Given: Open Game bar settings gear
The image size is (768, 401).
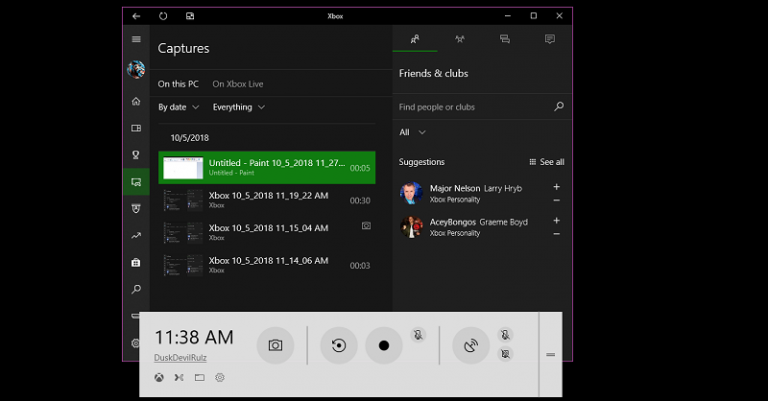Looking at the screenshot, I should [x=220, y=377].
